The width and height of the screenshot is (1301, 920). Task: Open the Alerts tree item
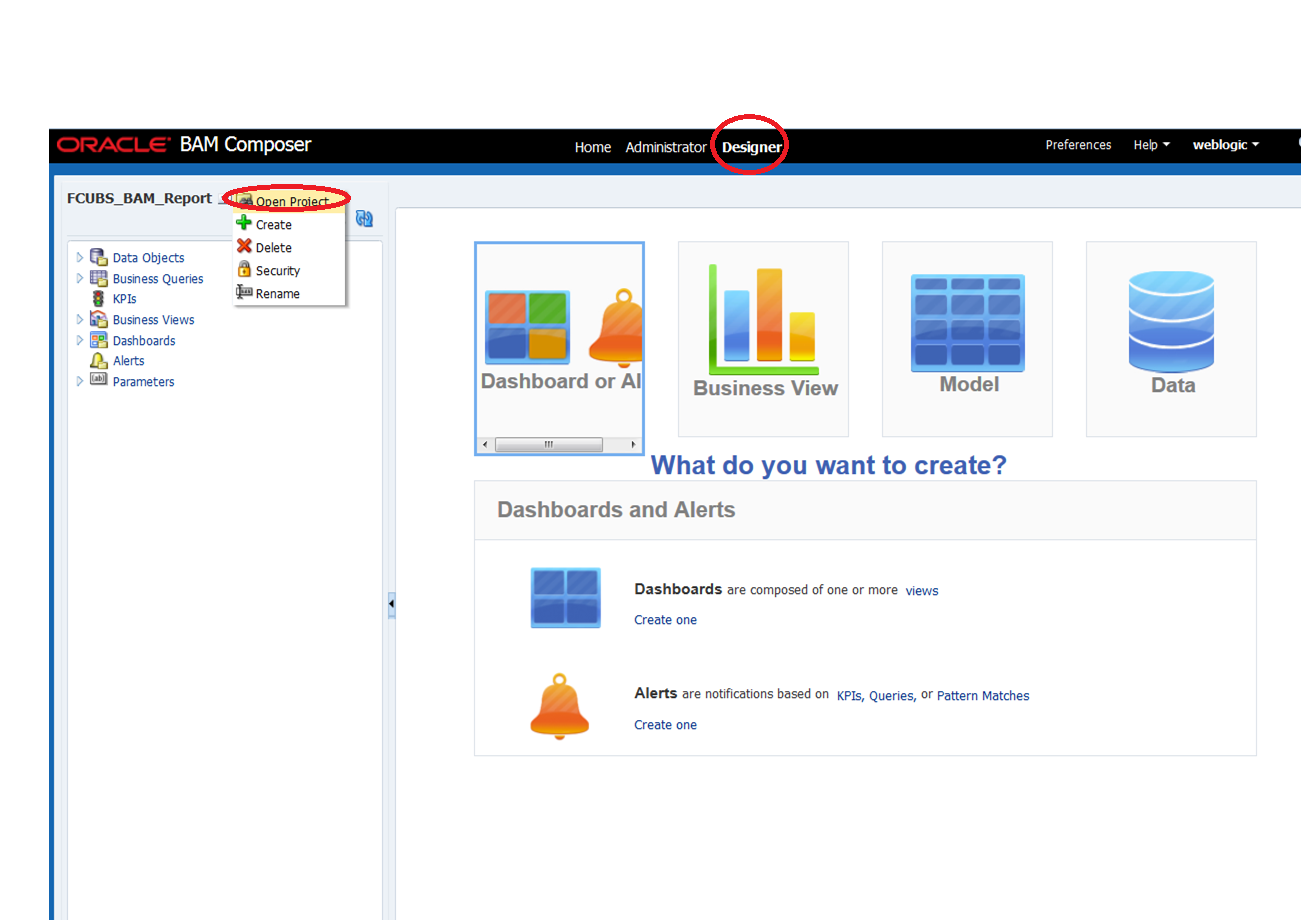[x=128, y=361]
